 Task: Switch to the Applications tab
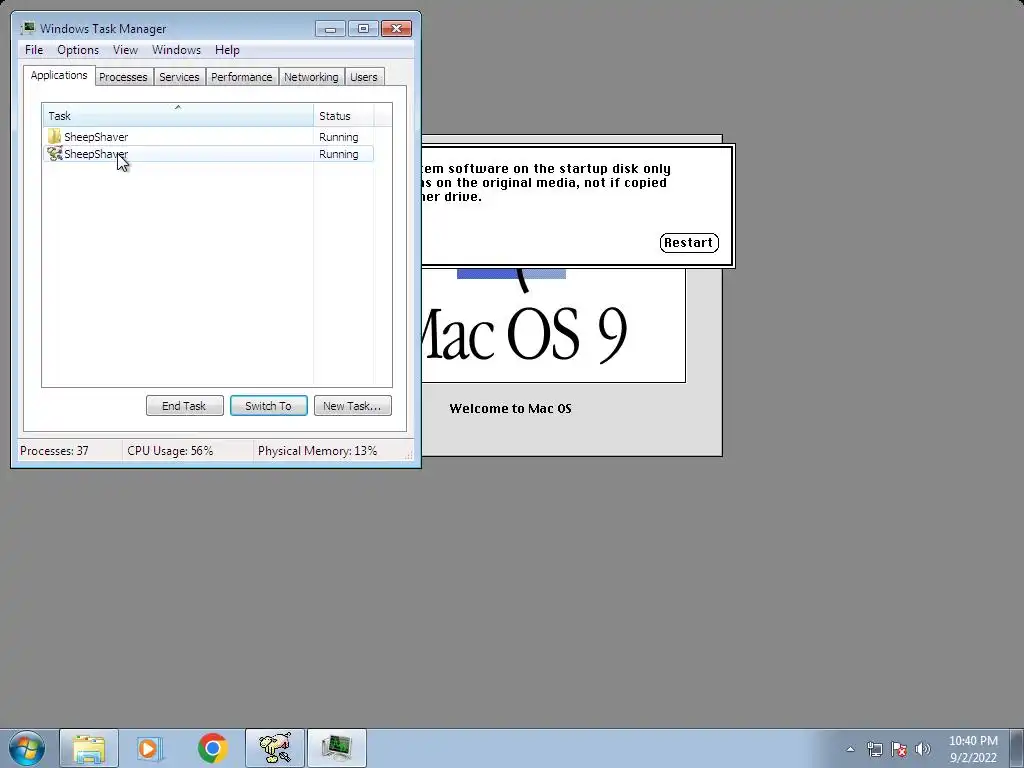coord(59,75)
